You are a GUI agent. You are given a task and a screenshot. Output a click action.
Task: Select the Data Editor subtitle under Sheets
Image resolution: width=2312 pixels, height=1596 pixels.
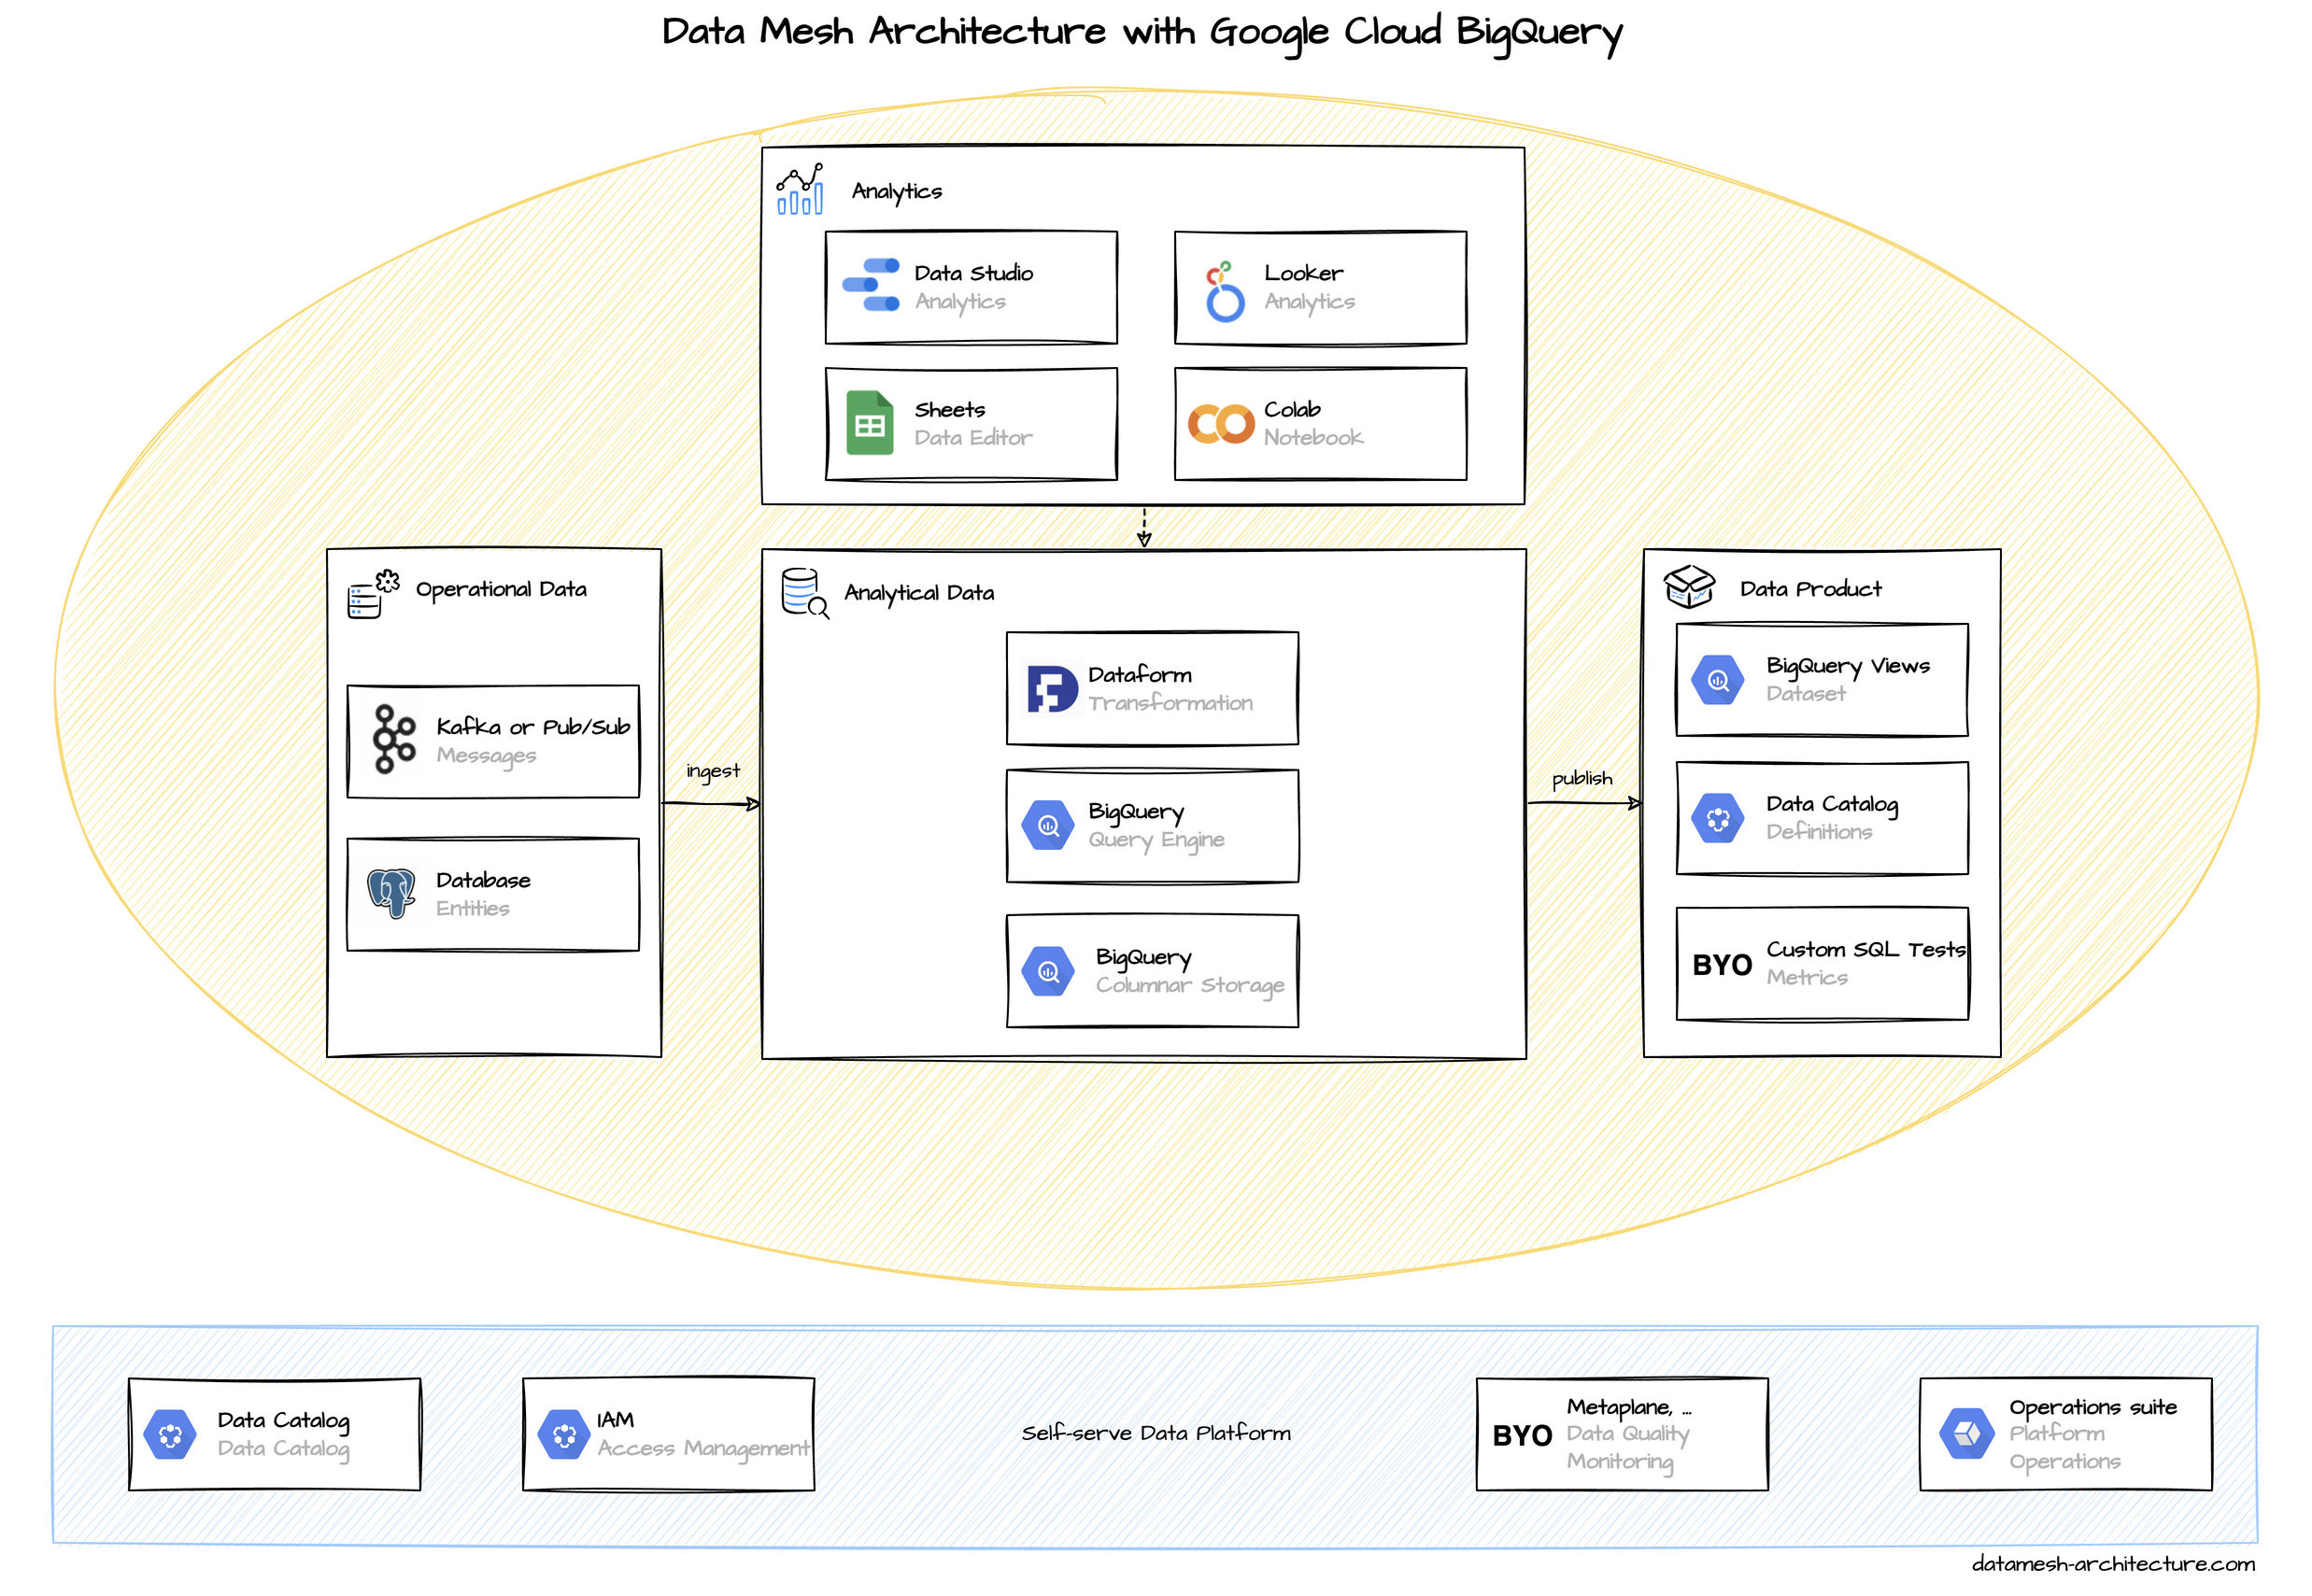[x=973, y=438]
